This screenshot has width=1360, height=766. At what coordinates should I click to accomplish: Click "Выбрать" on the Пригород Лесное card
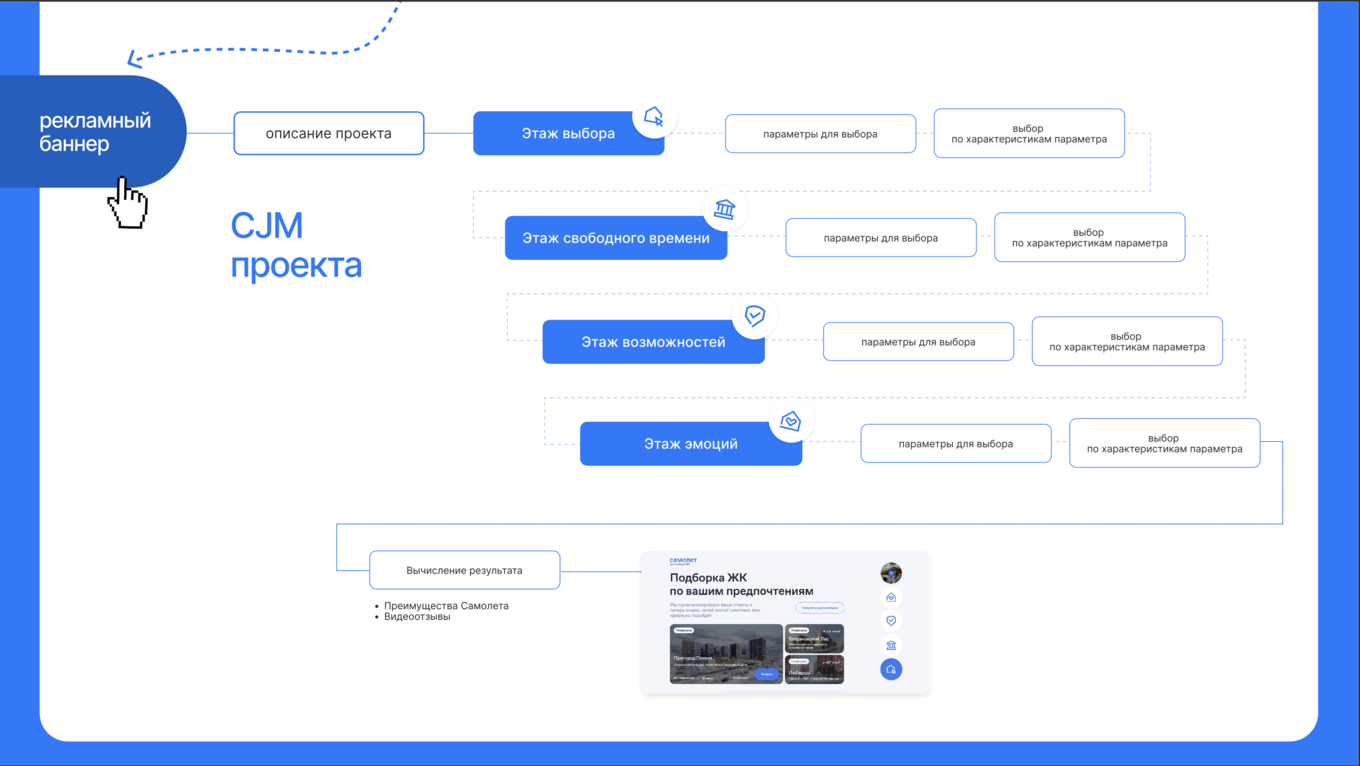767,674
